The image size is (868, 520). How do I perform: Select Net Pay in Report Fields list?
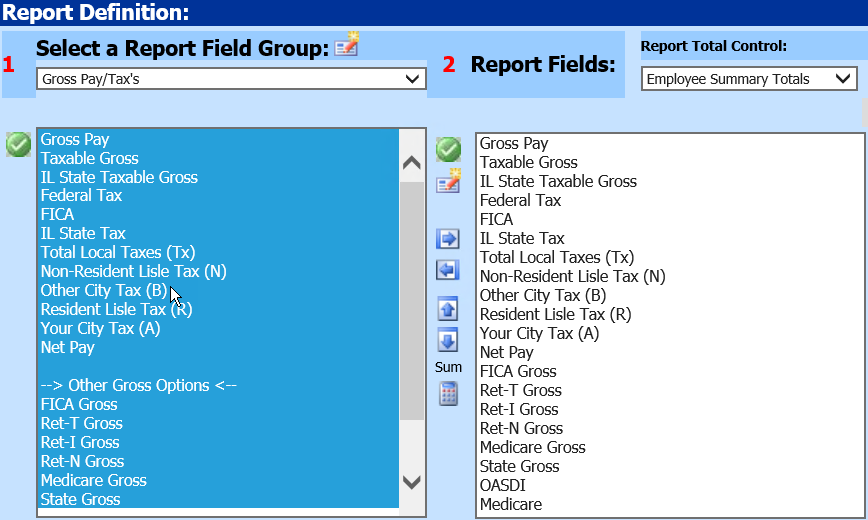507,353
